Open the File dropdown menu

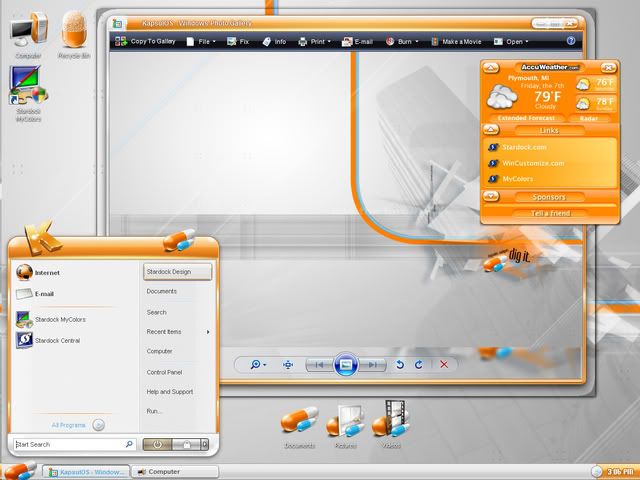206,42
